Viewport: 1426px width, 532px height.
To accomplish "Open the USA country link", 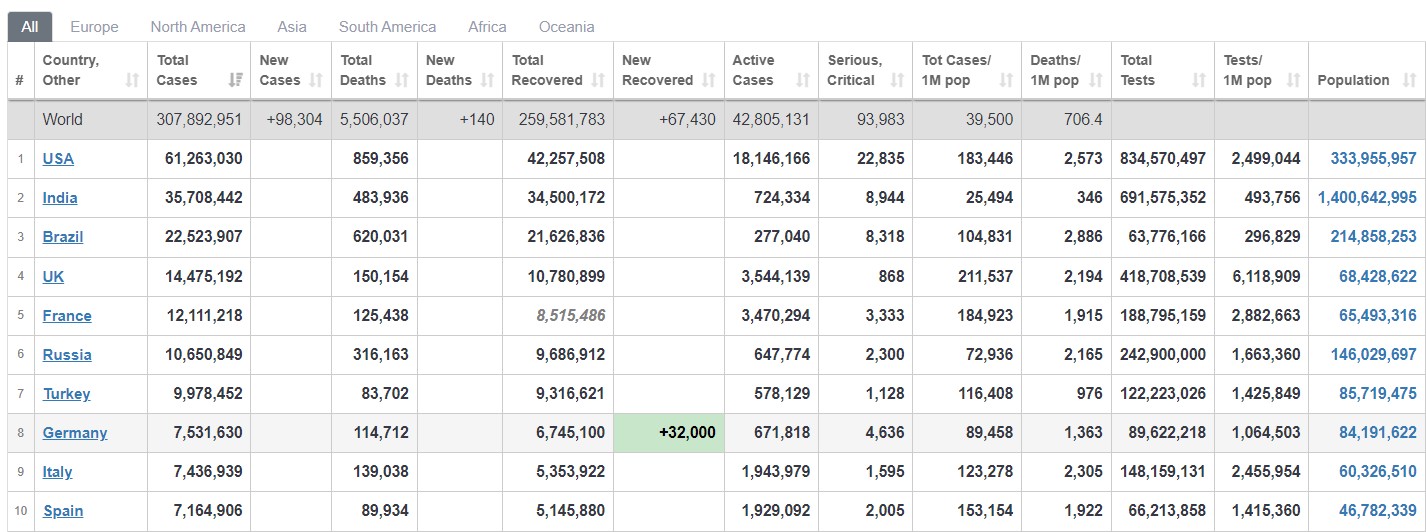I will [x=58, y=158].
